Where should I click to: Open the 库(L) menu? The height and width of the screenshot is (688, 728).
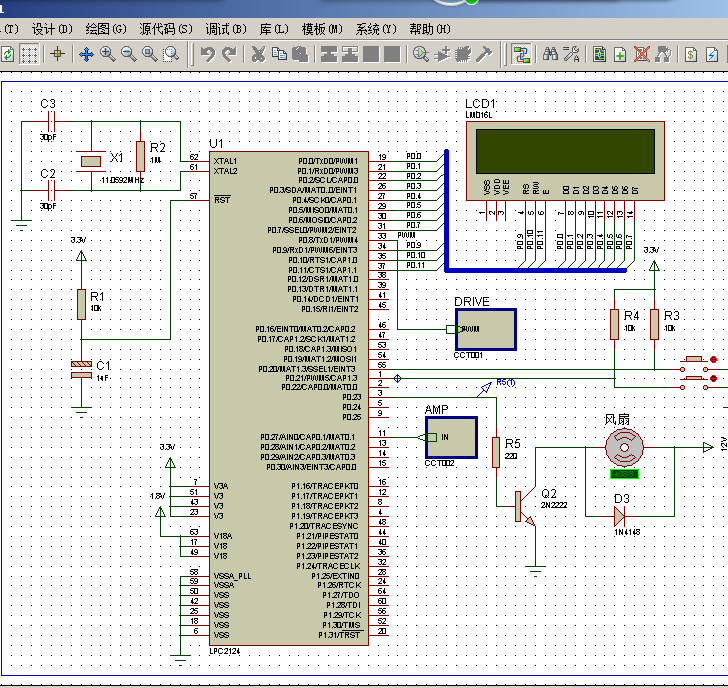[x=274, y=29]
